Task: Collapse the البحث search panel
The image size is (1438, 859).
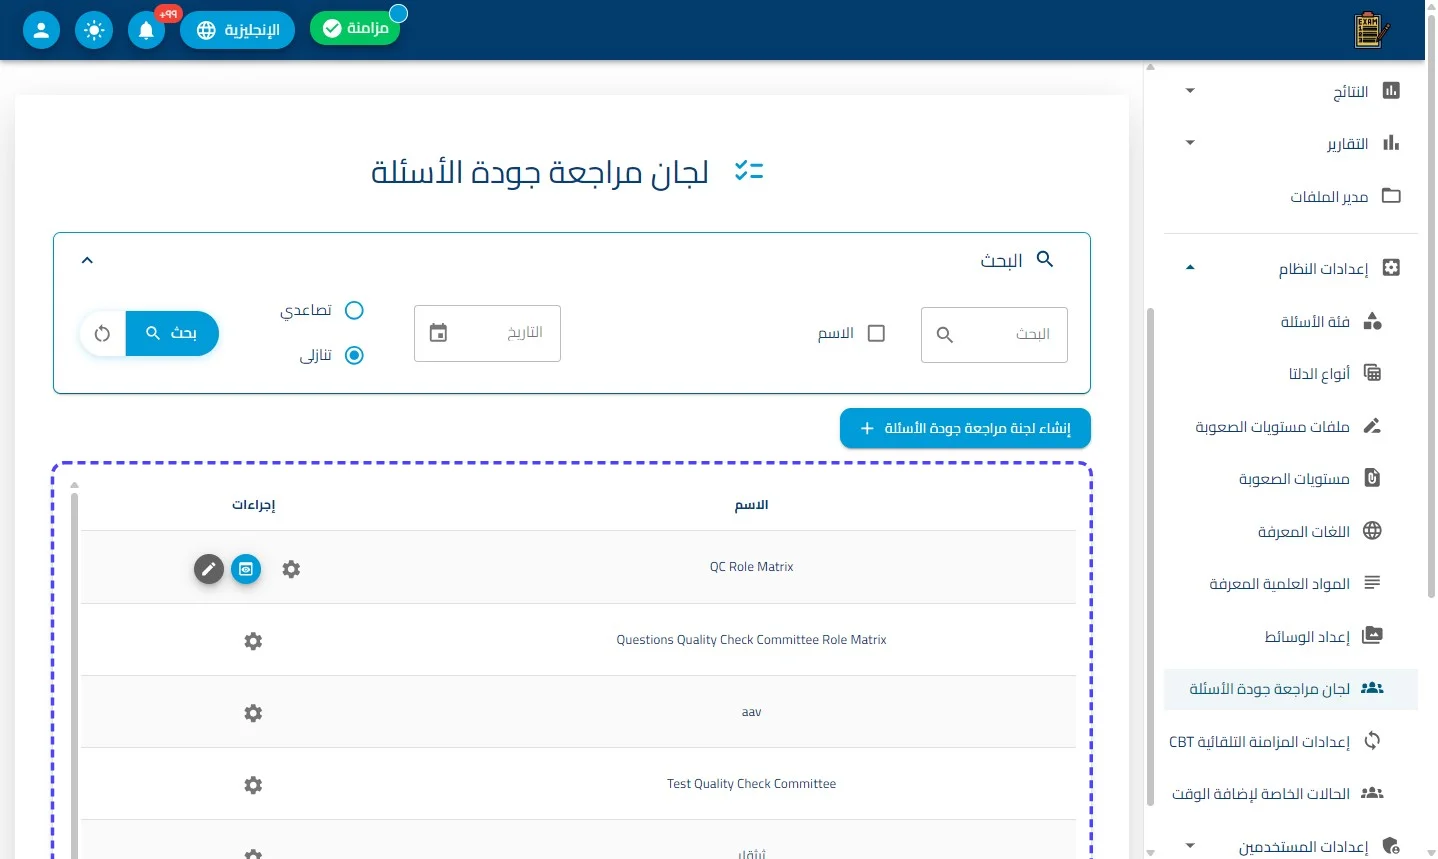Action: 87,260
